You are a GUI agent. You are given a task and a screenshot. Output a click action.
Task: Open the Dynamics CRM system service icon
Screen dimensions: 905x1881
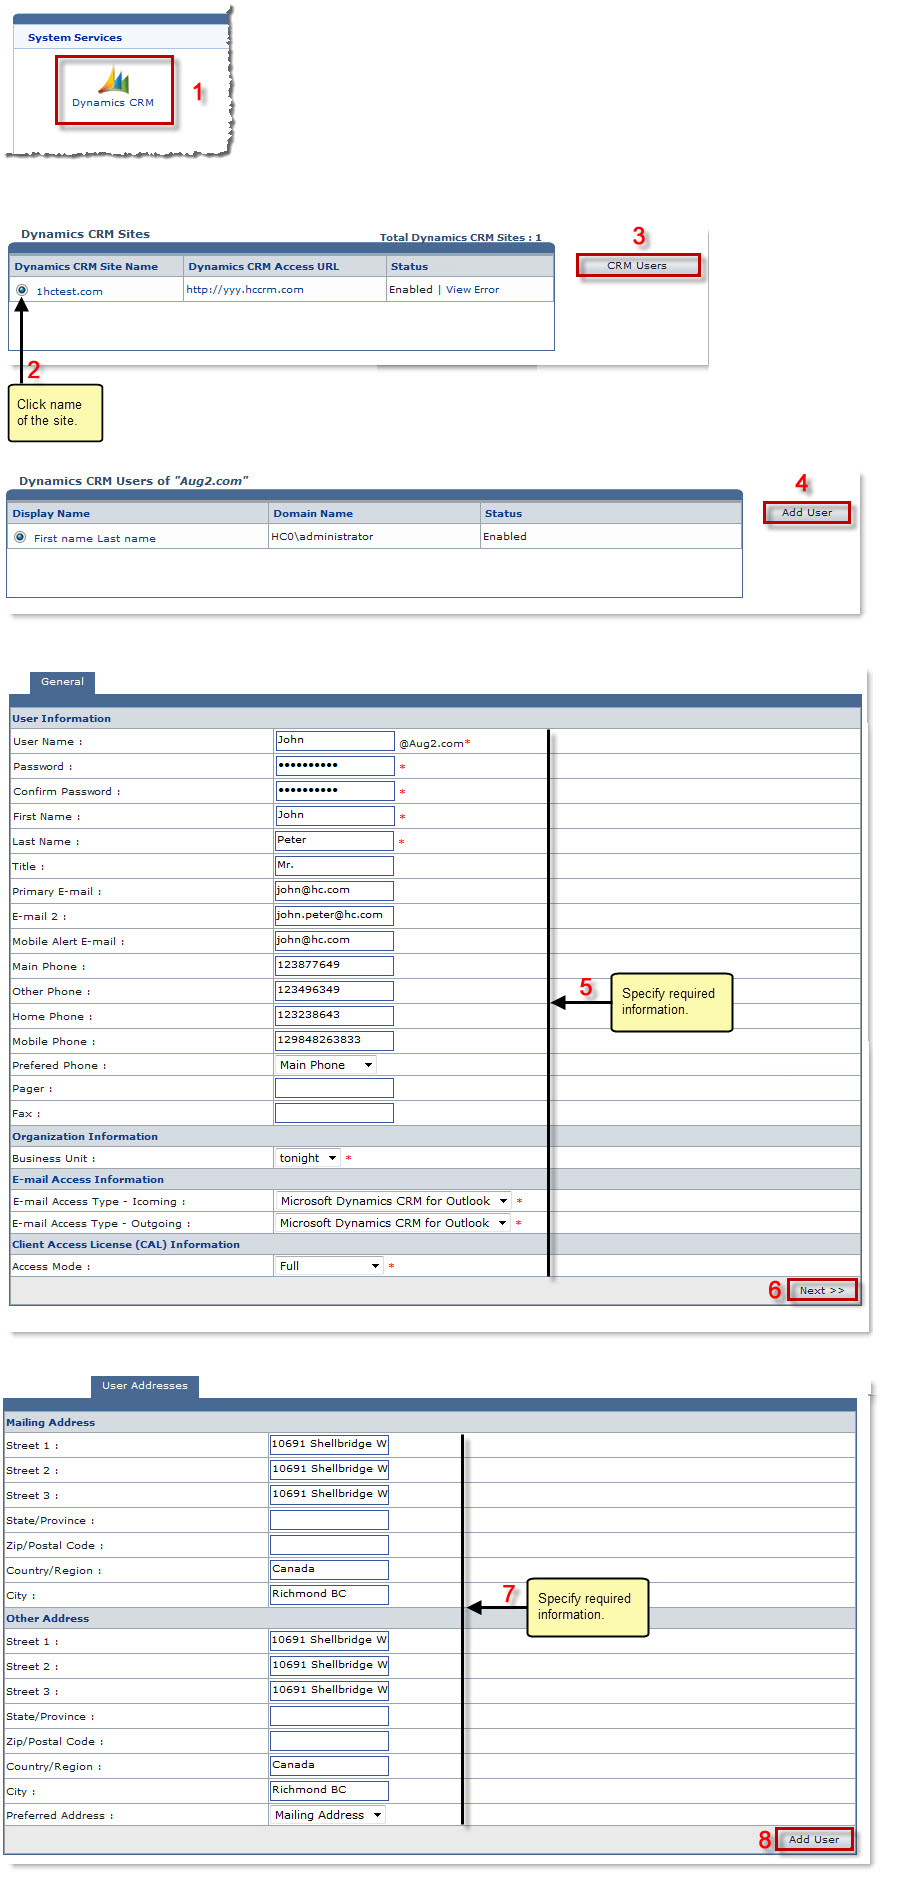[113, 88]
